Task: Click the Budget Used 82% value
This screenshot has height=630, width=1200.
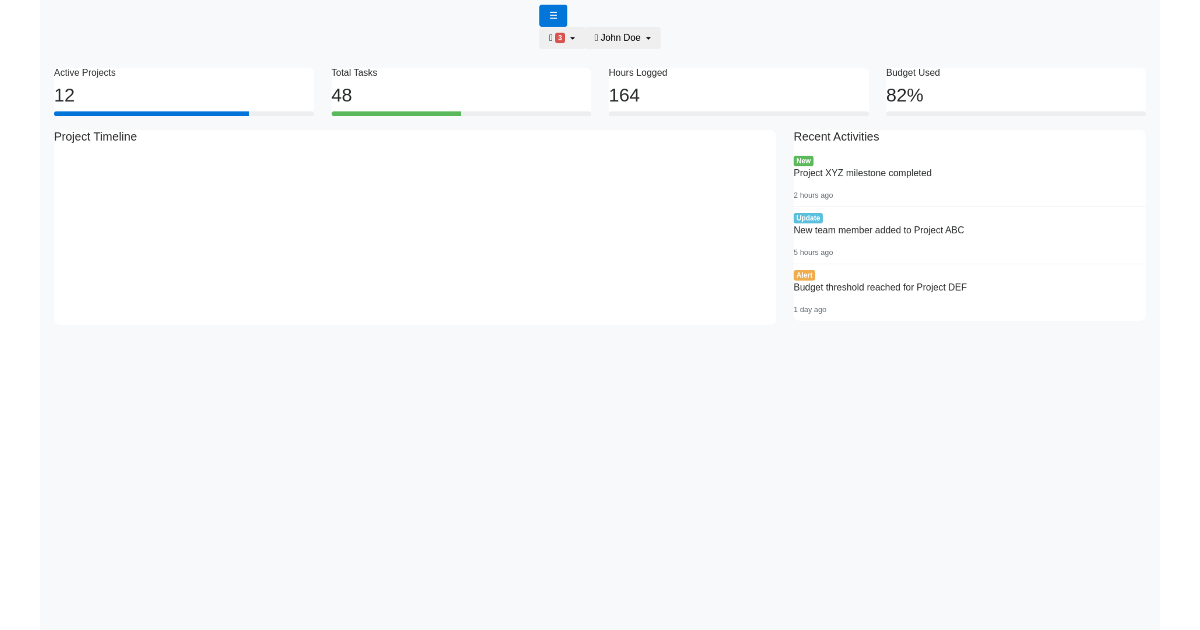Action: pyautogui.click(x=904, y=95)
